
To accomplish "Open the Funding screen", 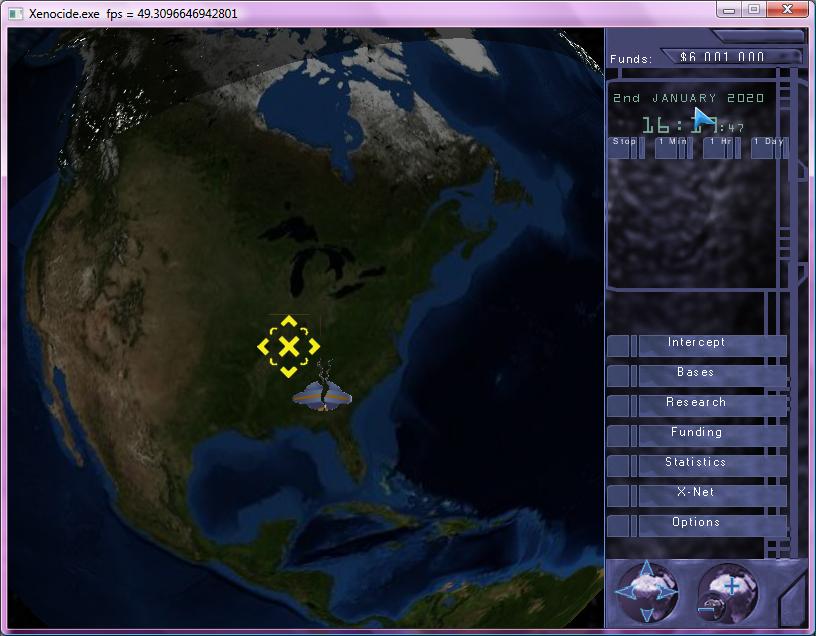I will (696, 436).
